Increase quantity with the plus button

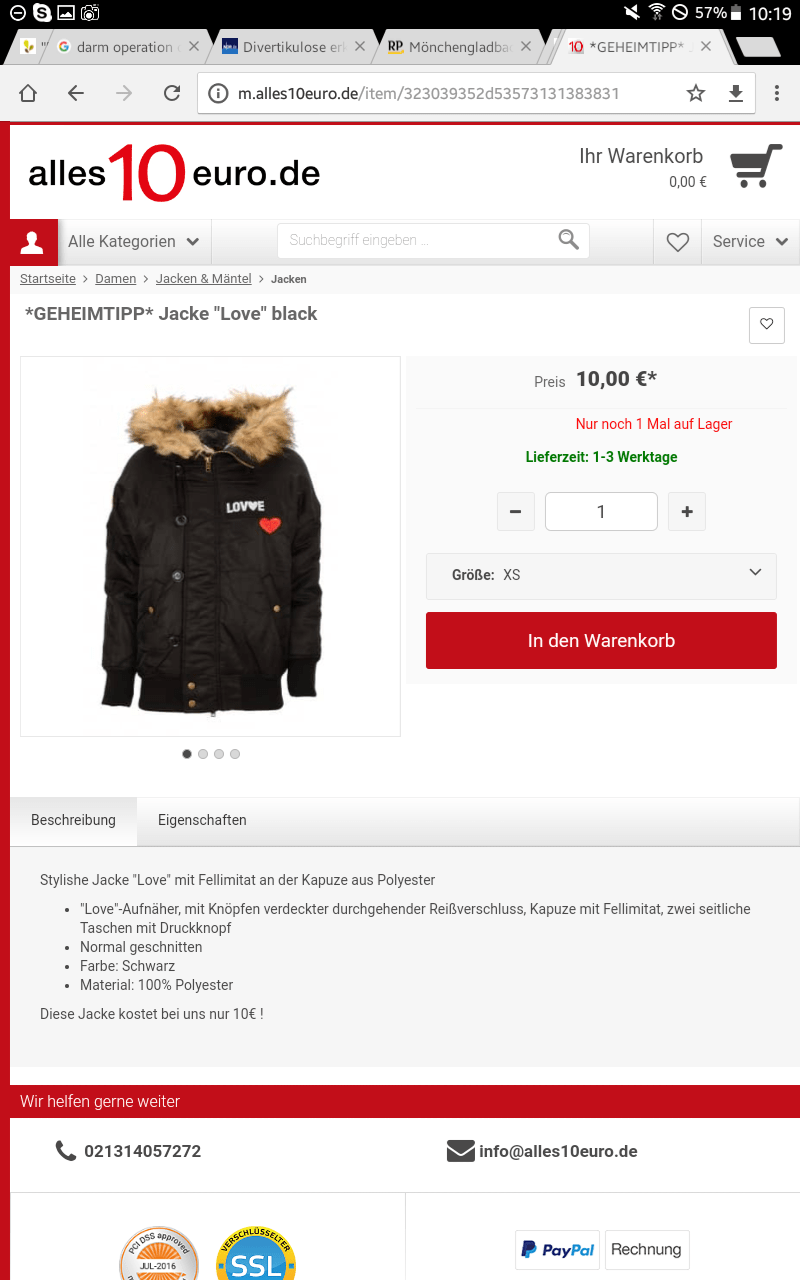point(687,512)
